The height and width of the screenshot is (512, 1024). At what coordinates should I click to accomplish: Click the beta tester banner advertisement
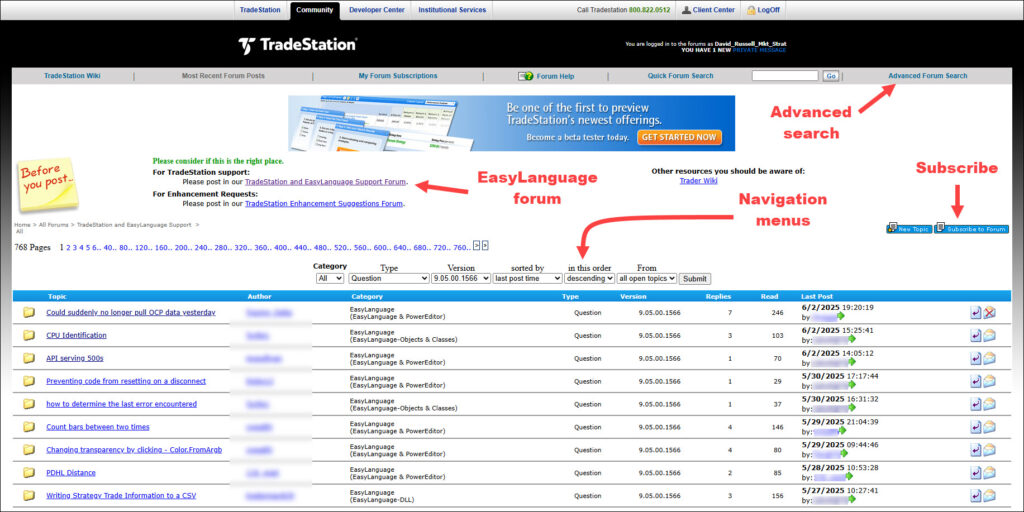coord(511,123)
